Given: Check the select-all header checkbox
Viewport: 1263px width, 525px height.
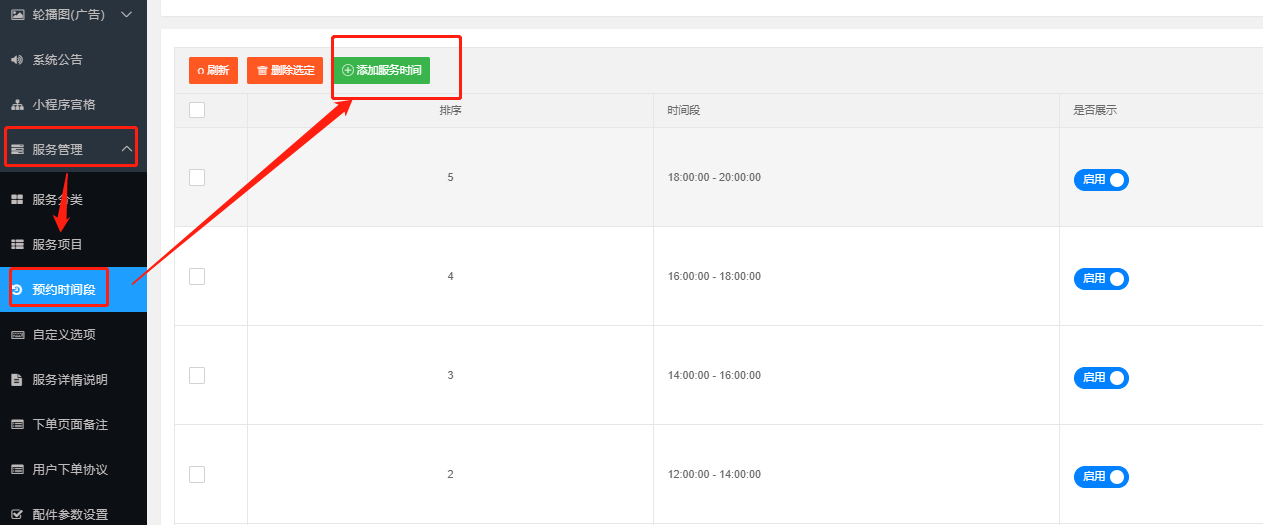Looking at the screenshot, I should click(197, 110).
